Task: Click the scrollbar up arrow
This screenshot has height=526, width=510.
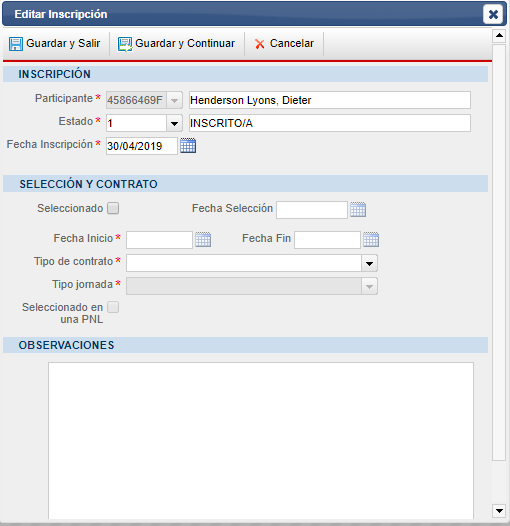Action: [499, 36]
